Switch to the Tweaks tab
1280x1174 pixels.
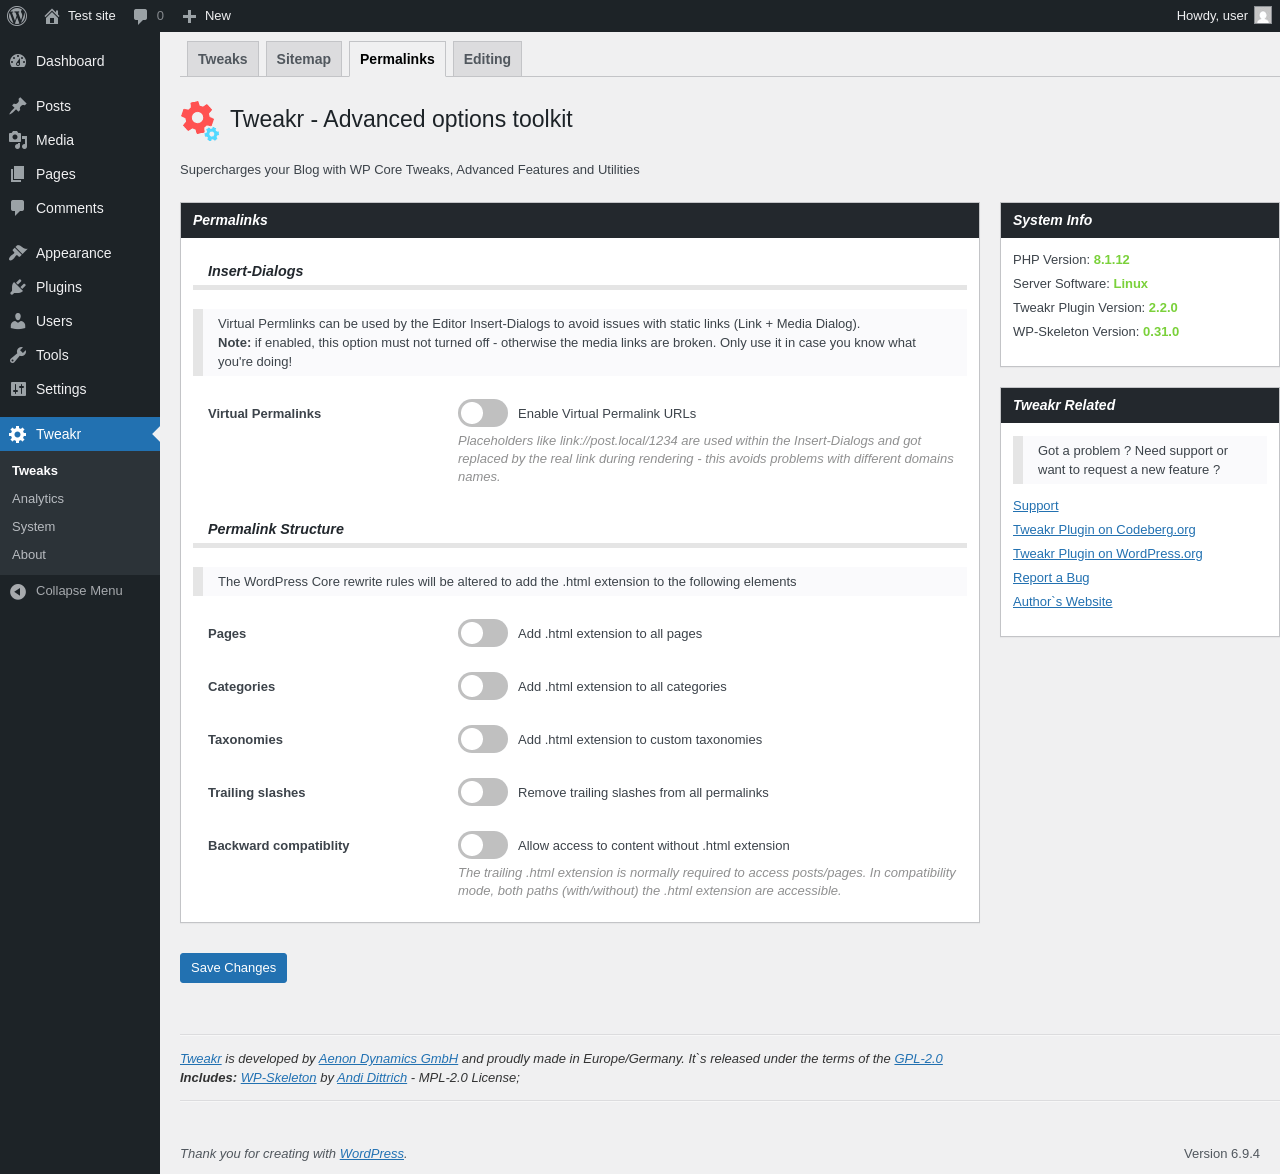(x=223, y=59)
